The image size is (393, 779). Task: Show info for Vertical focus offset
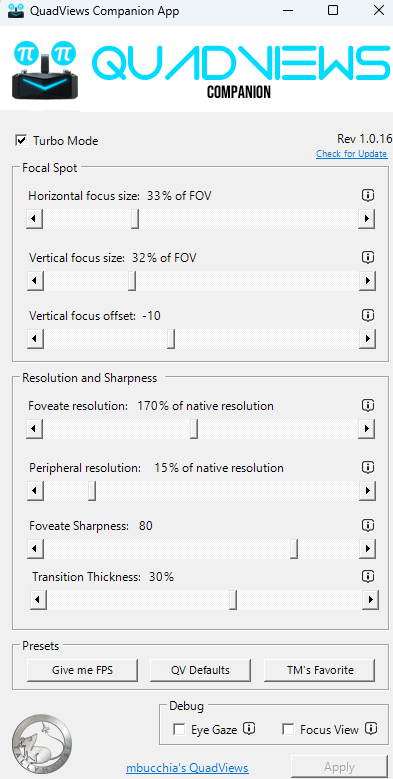[367, 315]
